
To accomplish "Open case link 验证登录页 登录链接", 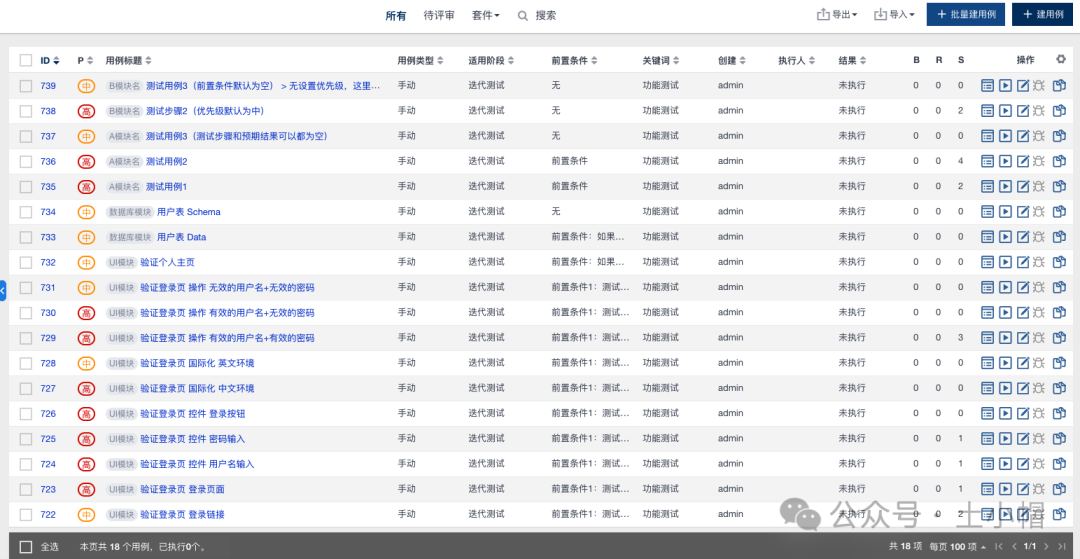I will point(183,514).
